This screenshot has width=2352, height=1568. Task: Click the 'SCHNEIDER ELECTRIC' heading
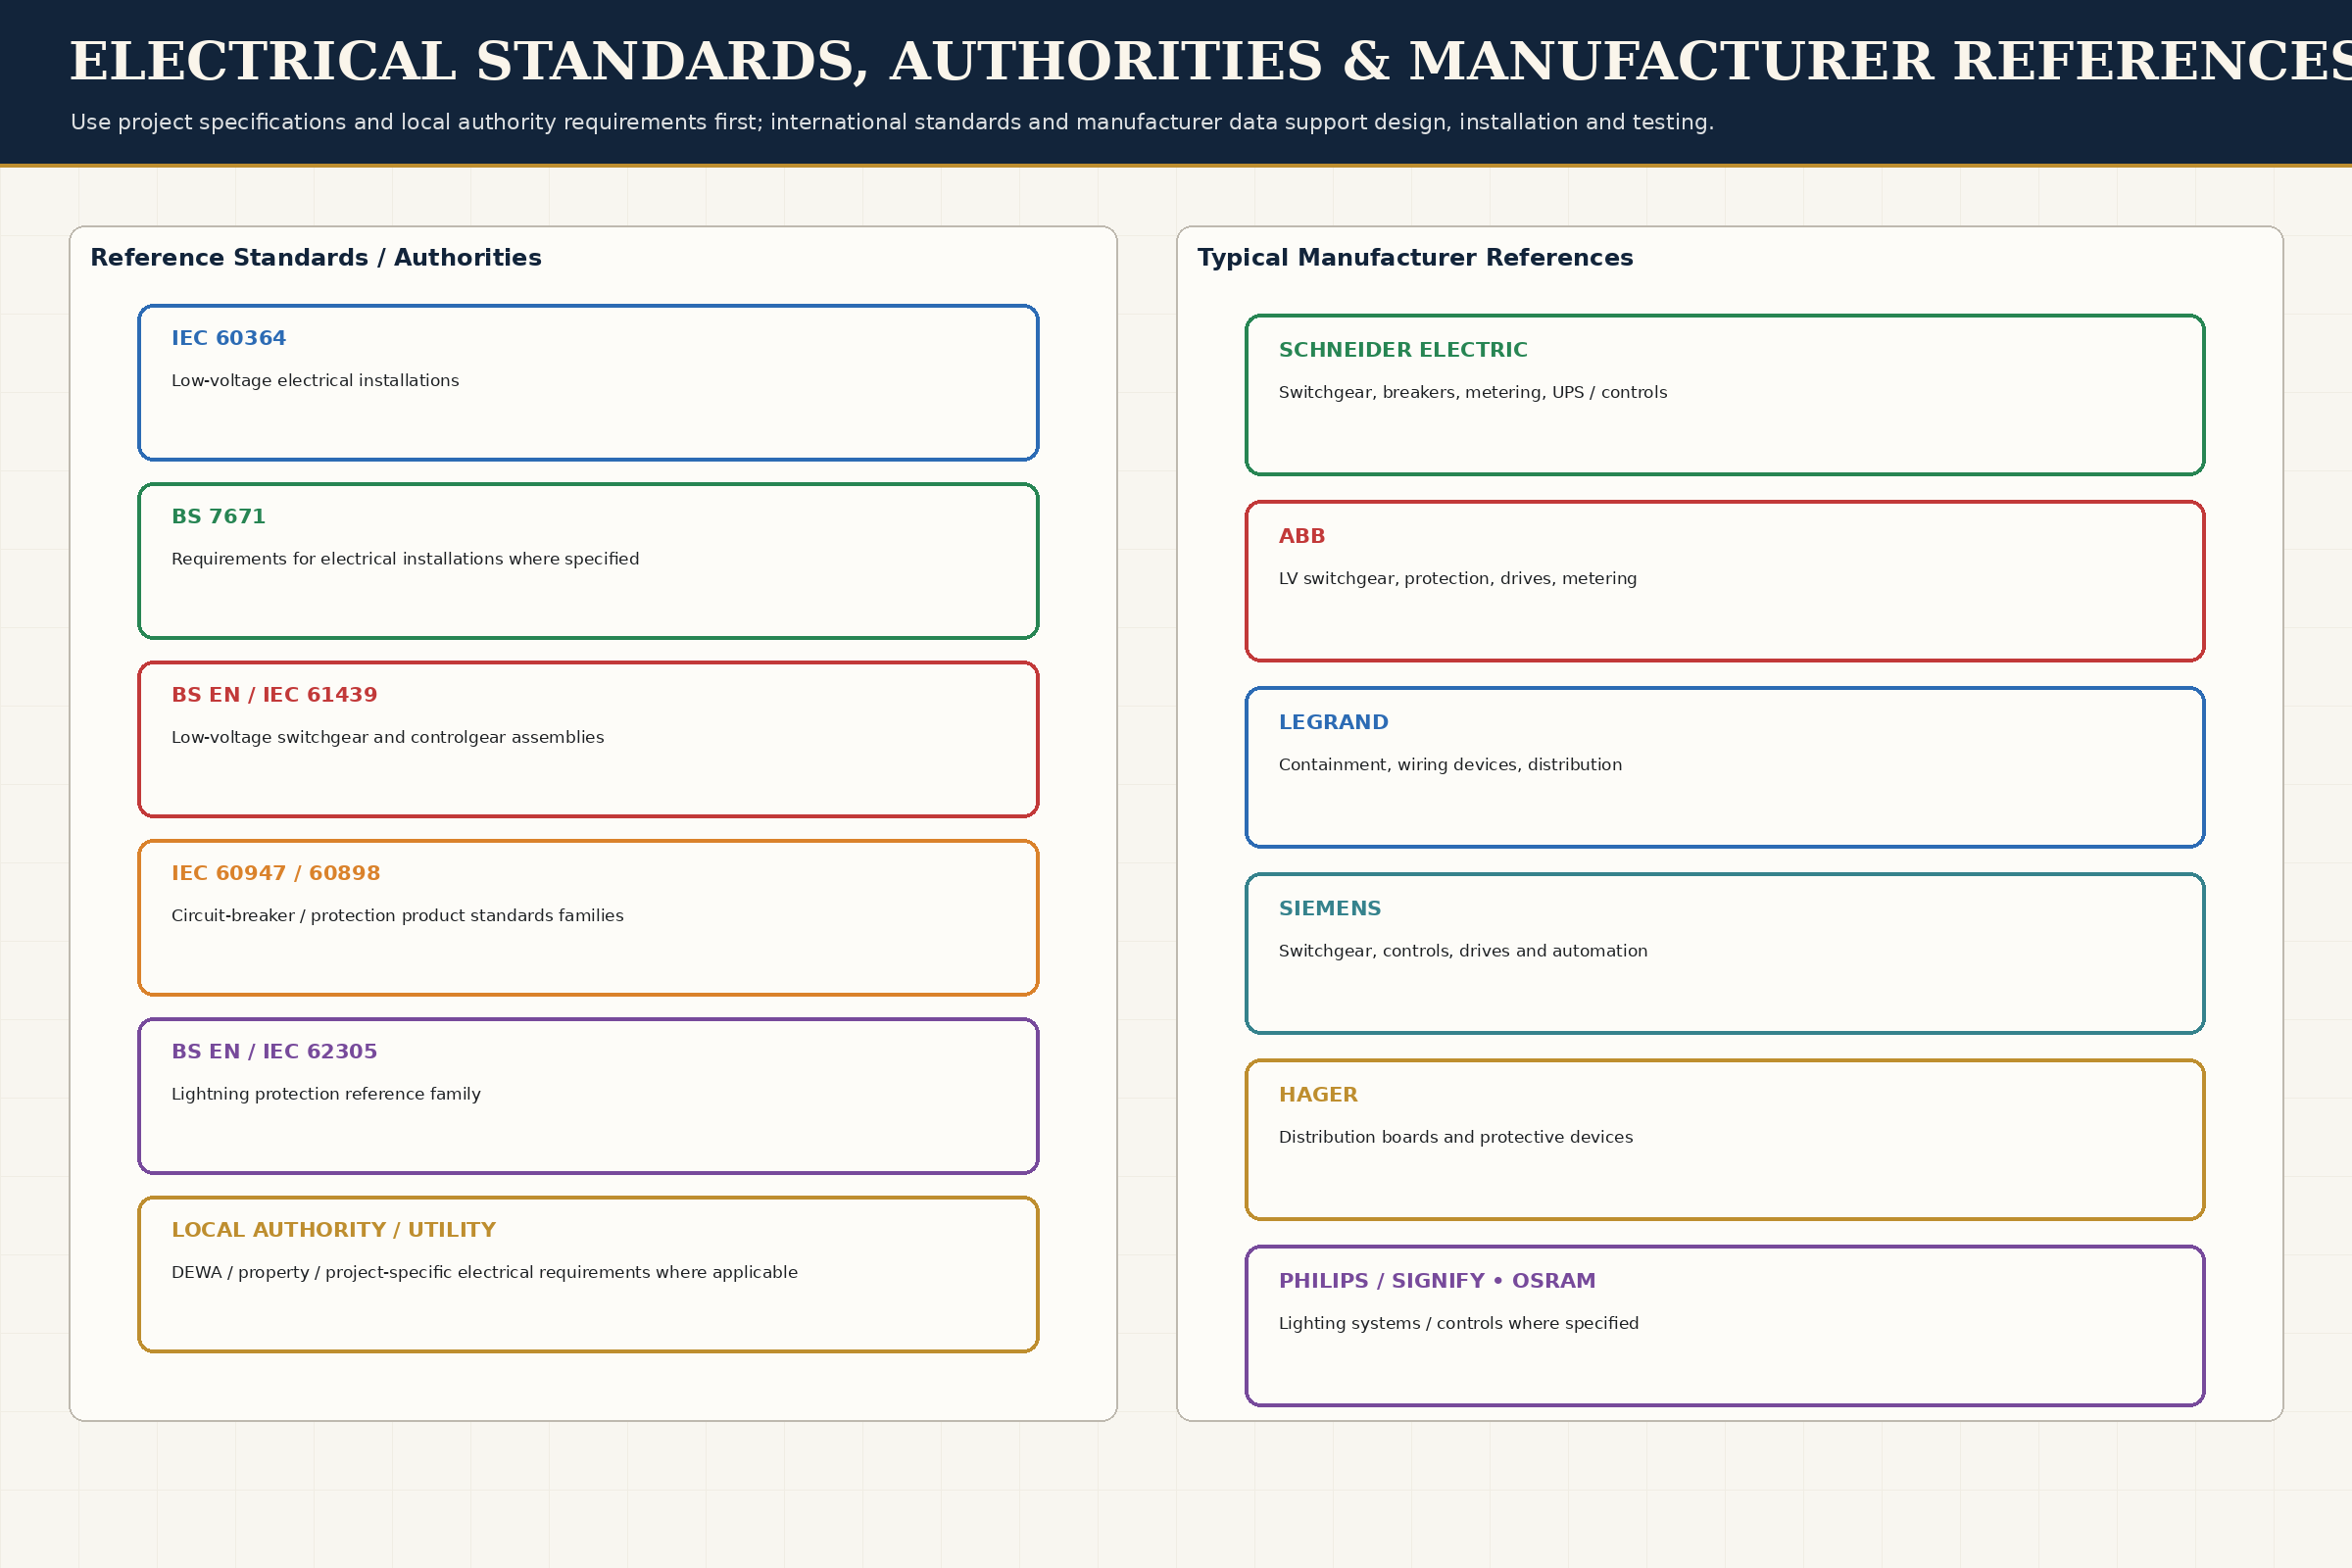pos(1403,350)
